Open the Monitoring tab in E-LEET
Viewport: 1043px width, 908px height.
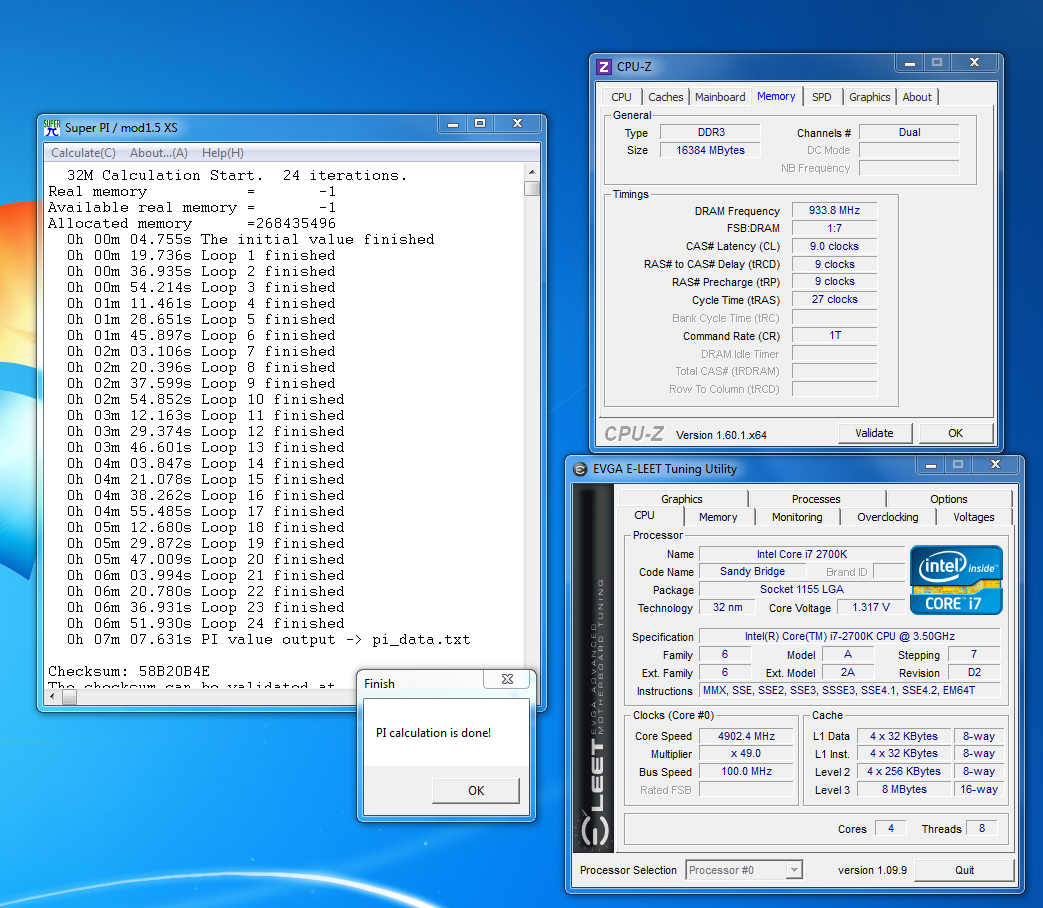click(797, 517)
